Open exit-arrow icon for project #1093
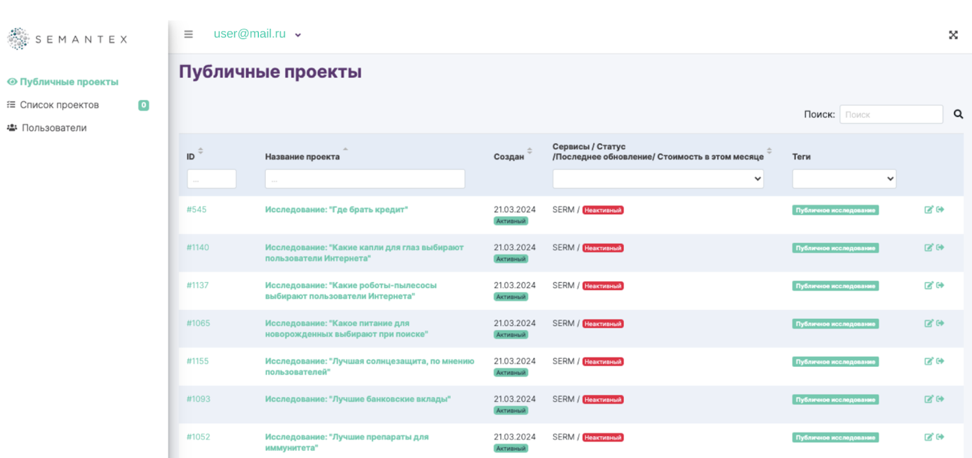This screenshot has width=972, height=458. (x=940, y=399)
